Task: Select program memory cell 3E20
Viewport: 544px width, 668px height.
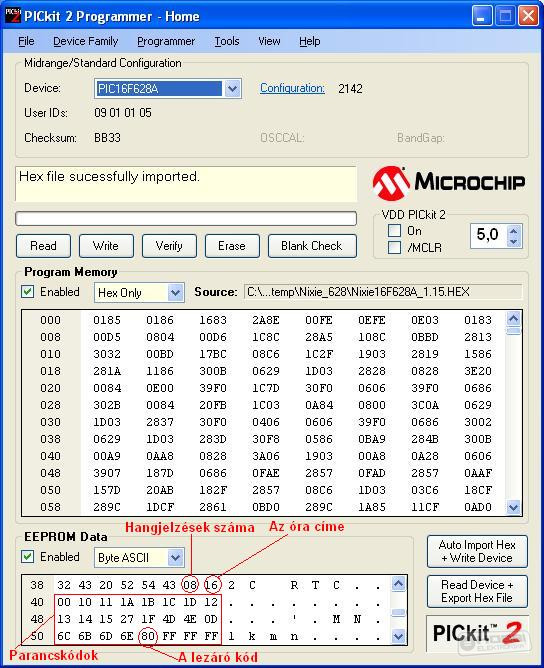Action: pos(478,371)
